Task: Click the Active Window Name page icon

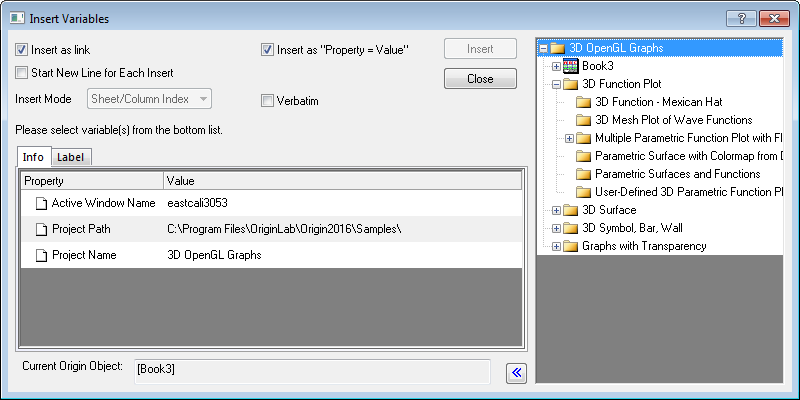Action: click(x=41, y=203)
